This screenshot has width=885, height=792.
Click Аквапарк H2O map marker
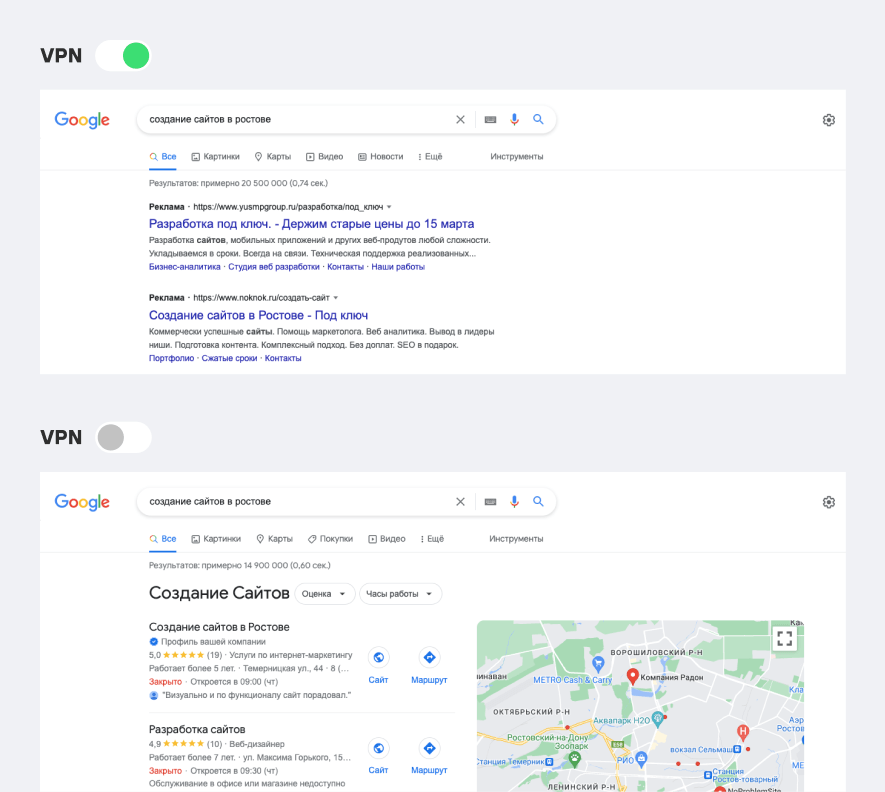coord(658,719)
